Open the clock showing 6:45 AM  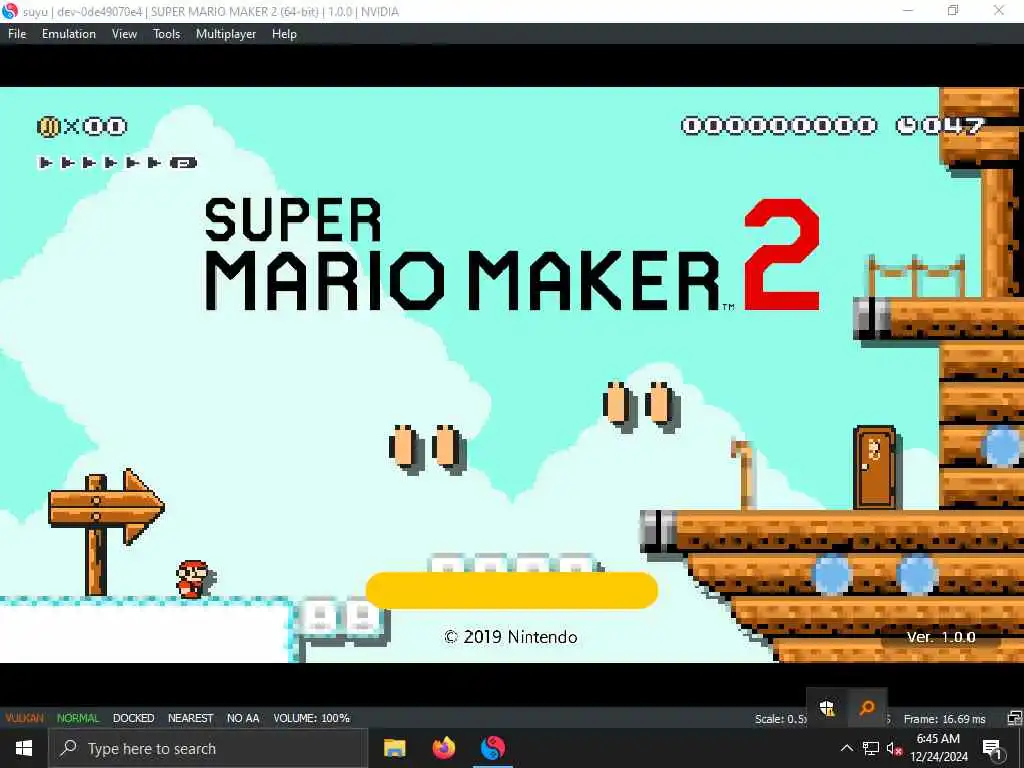938,748
